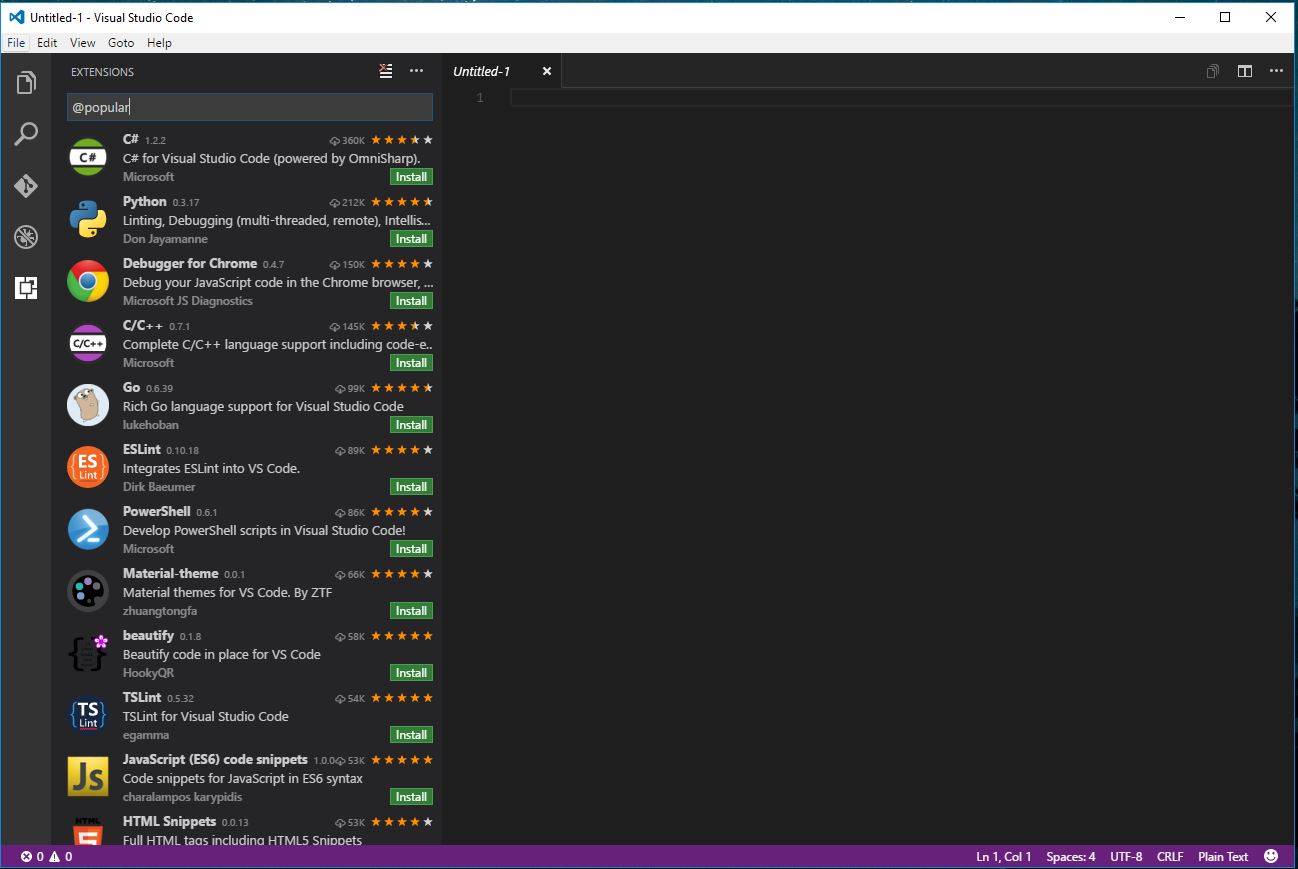Click the ESLint extension icon
Viewport: 1298px width, 869px height.
pyautogui.click(x=88, y=468)
